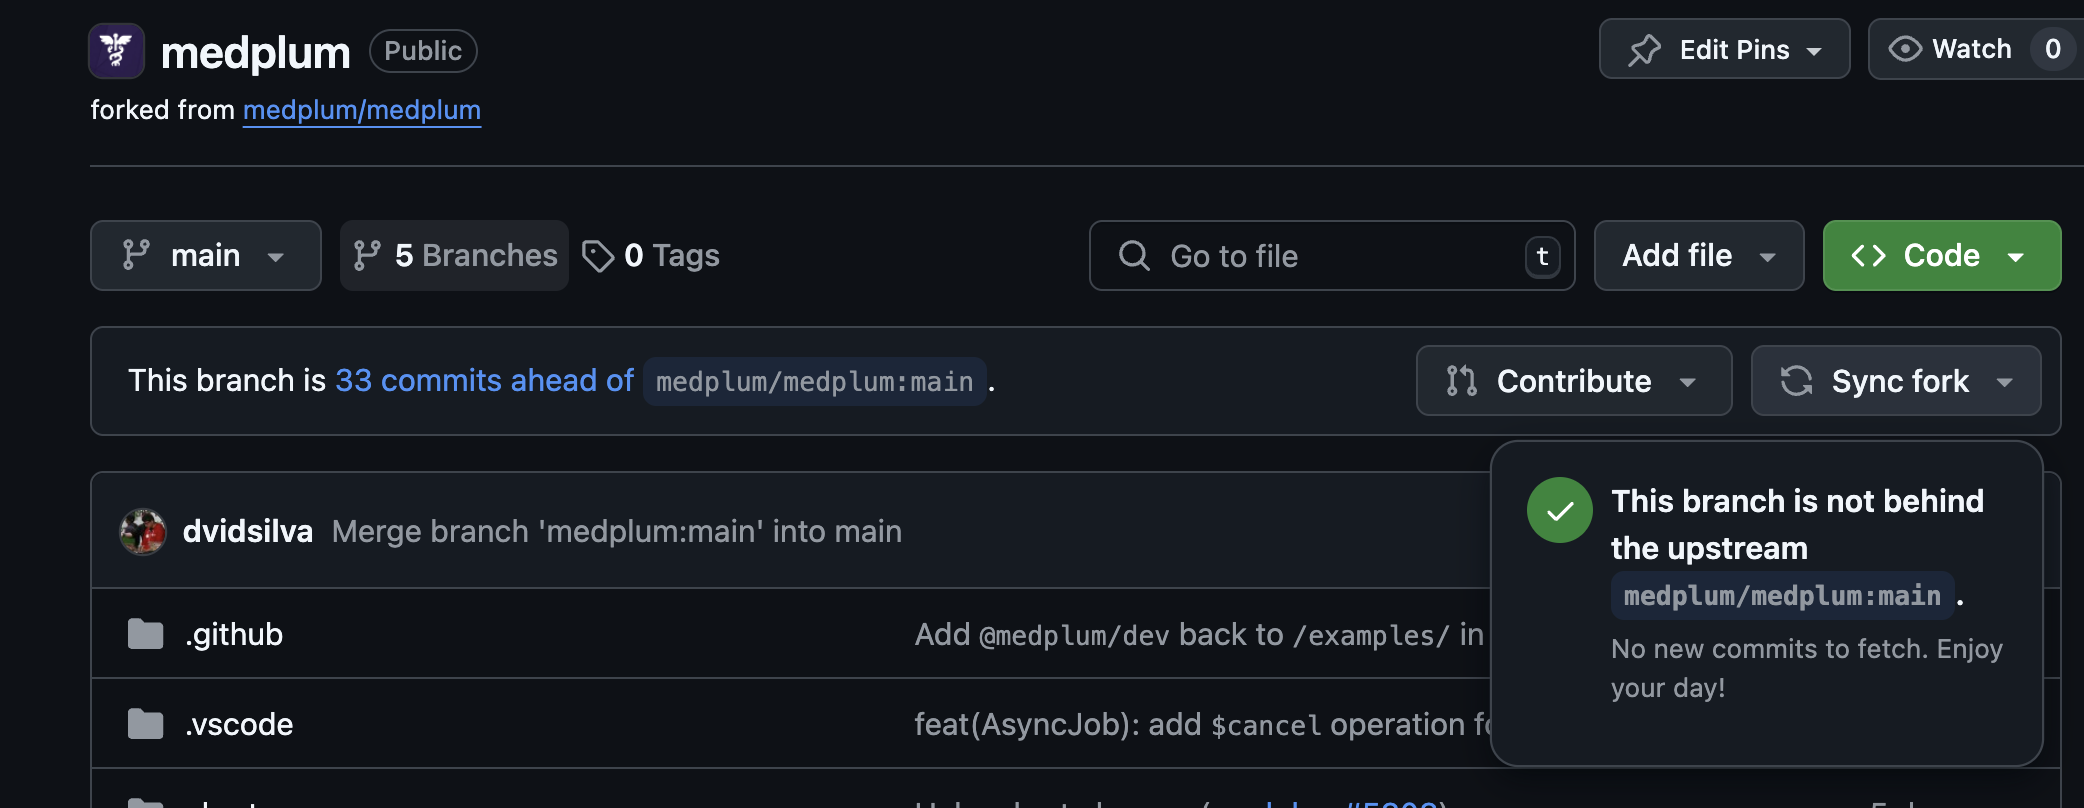Click the code brackets icon on the Code button

coord(1868,256)
